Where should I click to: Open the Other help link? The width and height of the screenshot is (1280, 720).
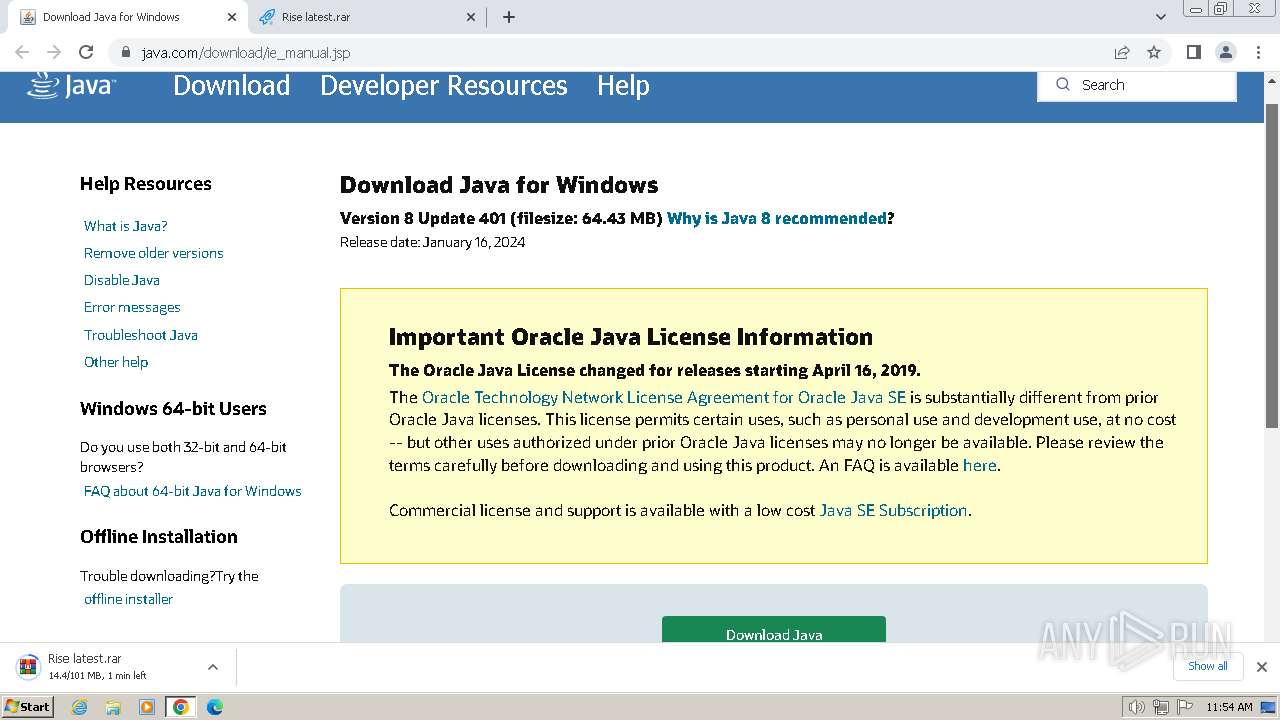click(116, 362)
